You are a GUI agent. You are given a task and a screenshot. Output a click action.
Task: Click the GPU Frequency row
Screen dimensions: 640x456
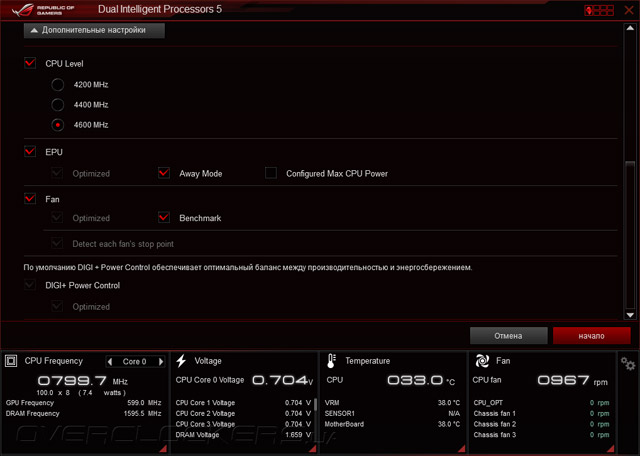coord(84,403)
